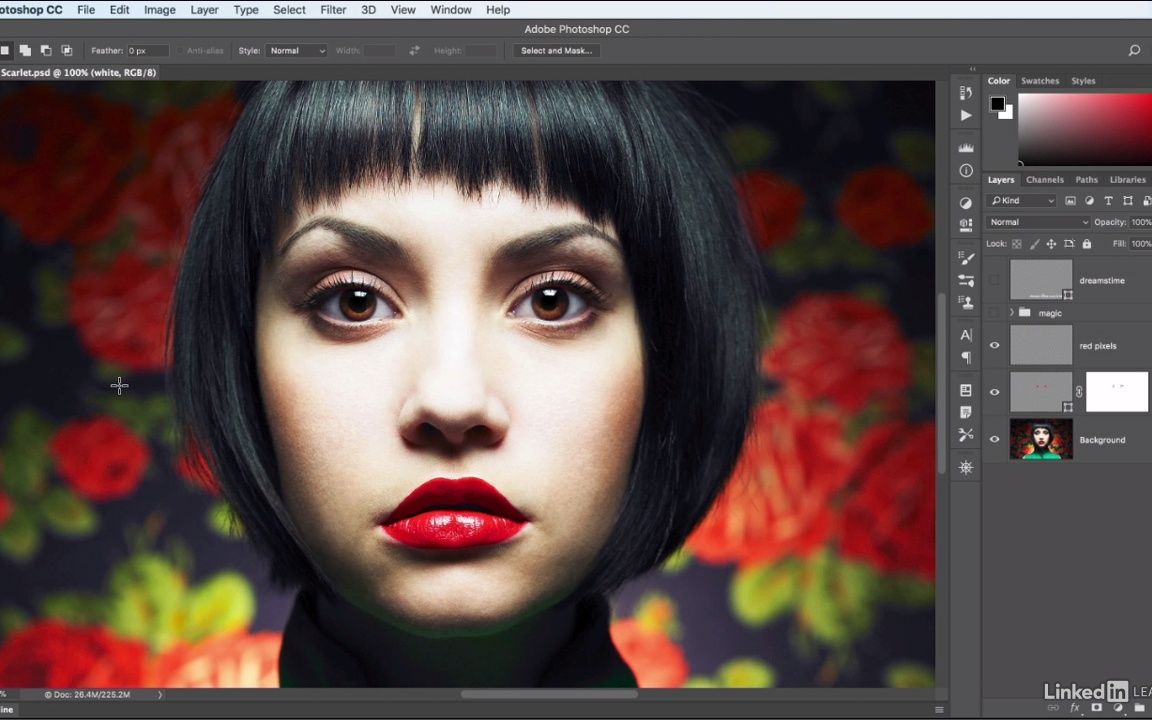Open the Histogram panel icon

965,148
